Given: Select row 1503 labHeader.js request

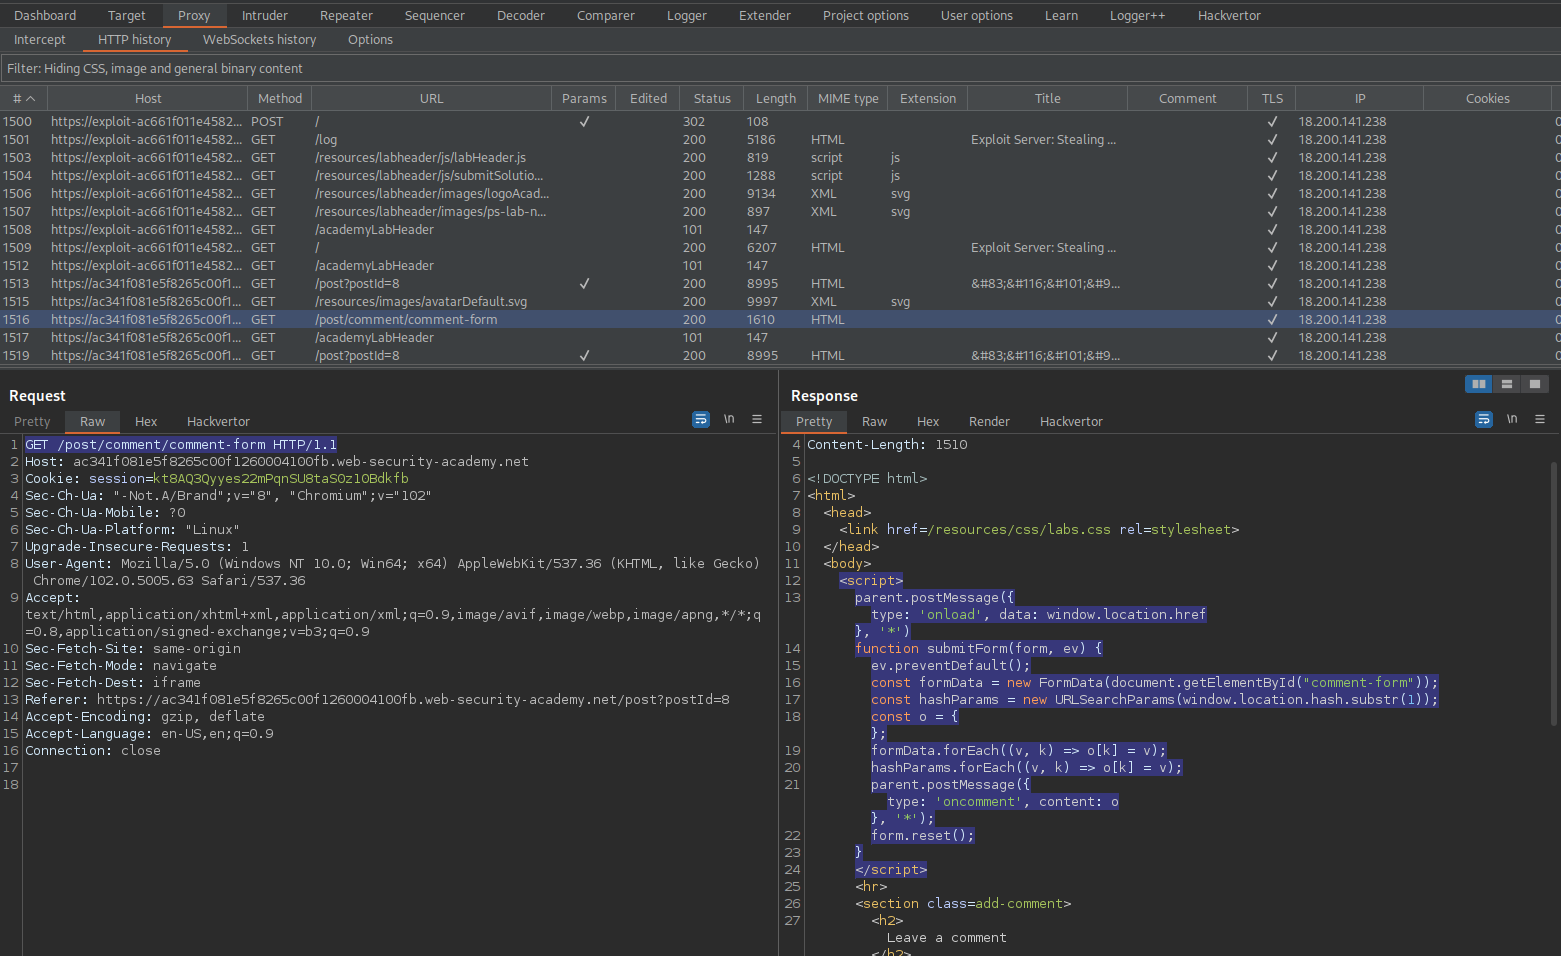Looking at the screenshot, I should pyautogui.click(x=780, y=157).
